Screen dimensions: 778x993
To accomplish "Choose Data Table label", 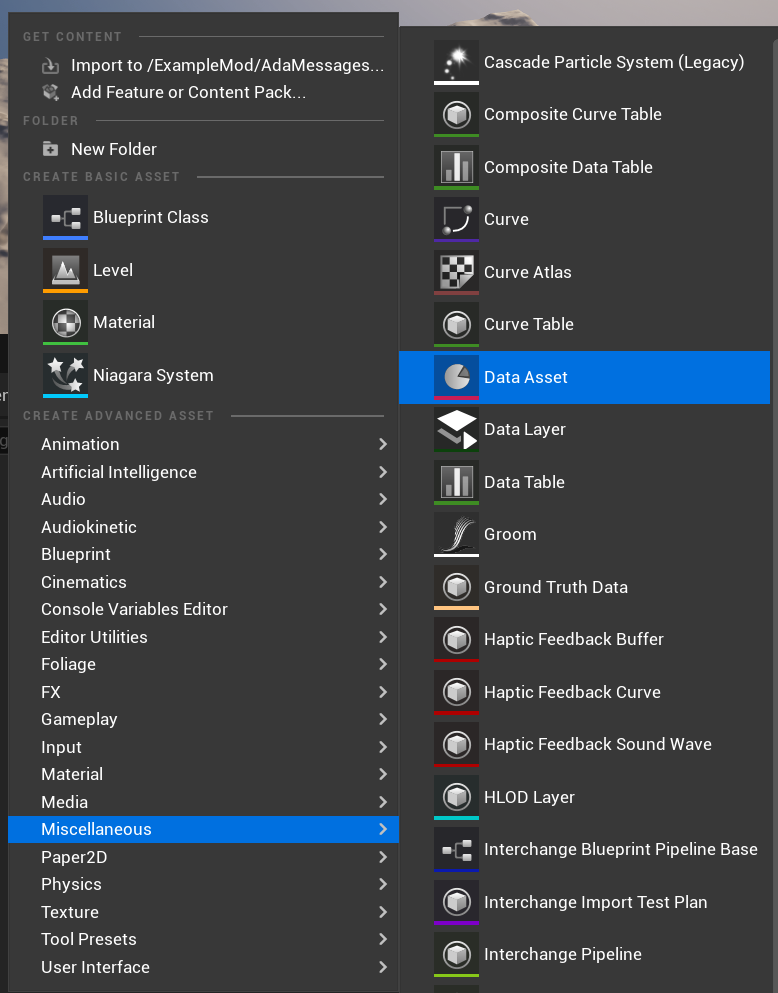I will pos(524,483).
